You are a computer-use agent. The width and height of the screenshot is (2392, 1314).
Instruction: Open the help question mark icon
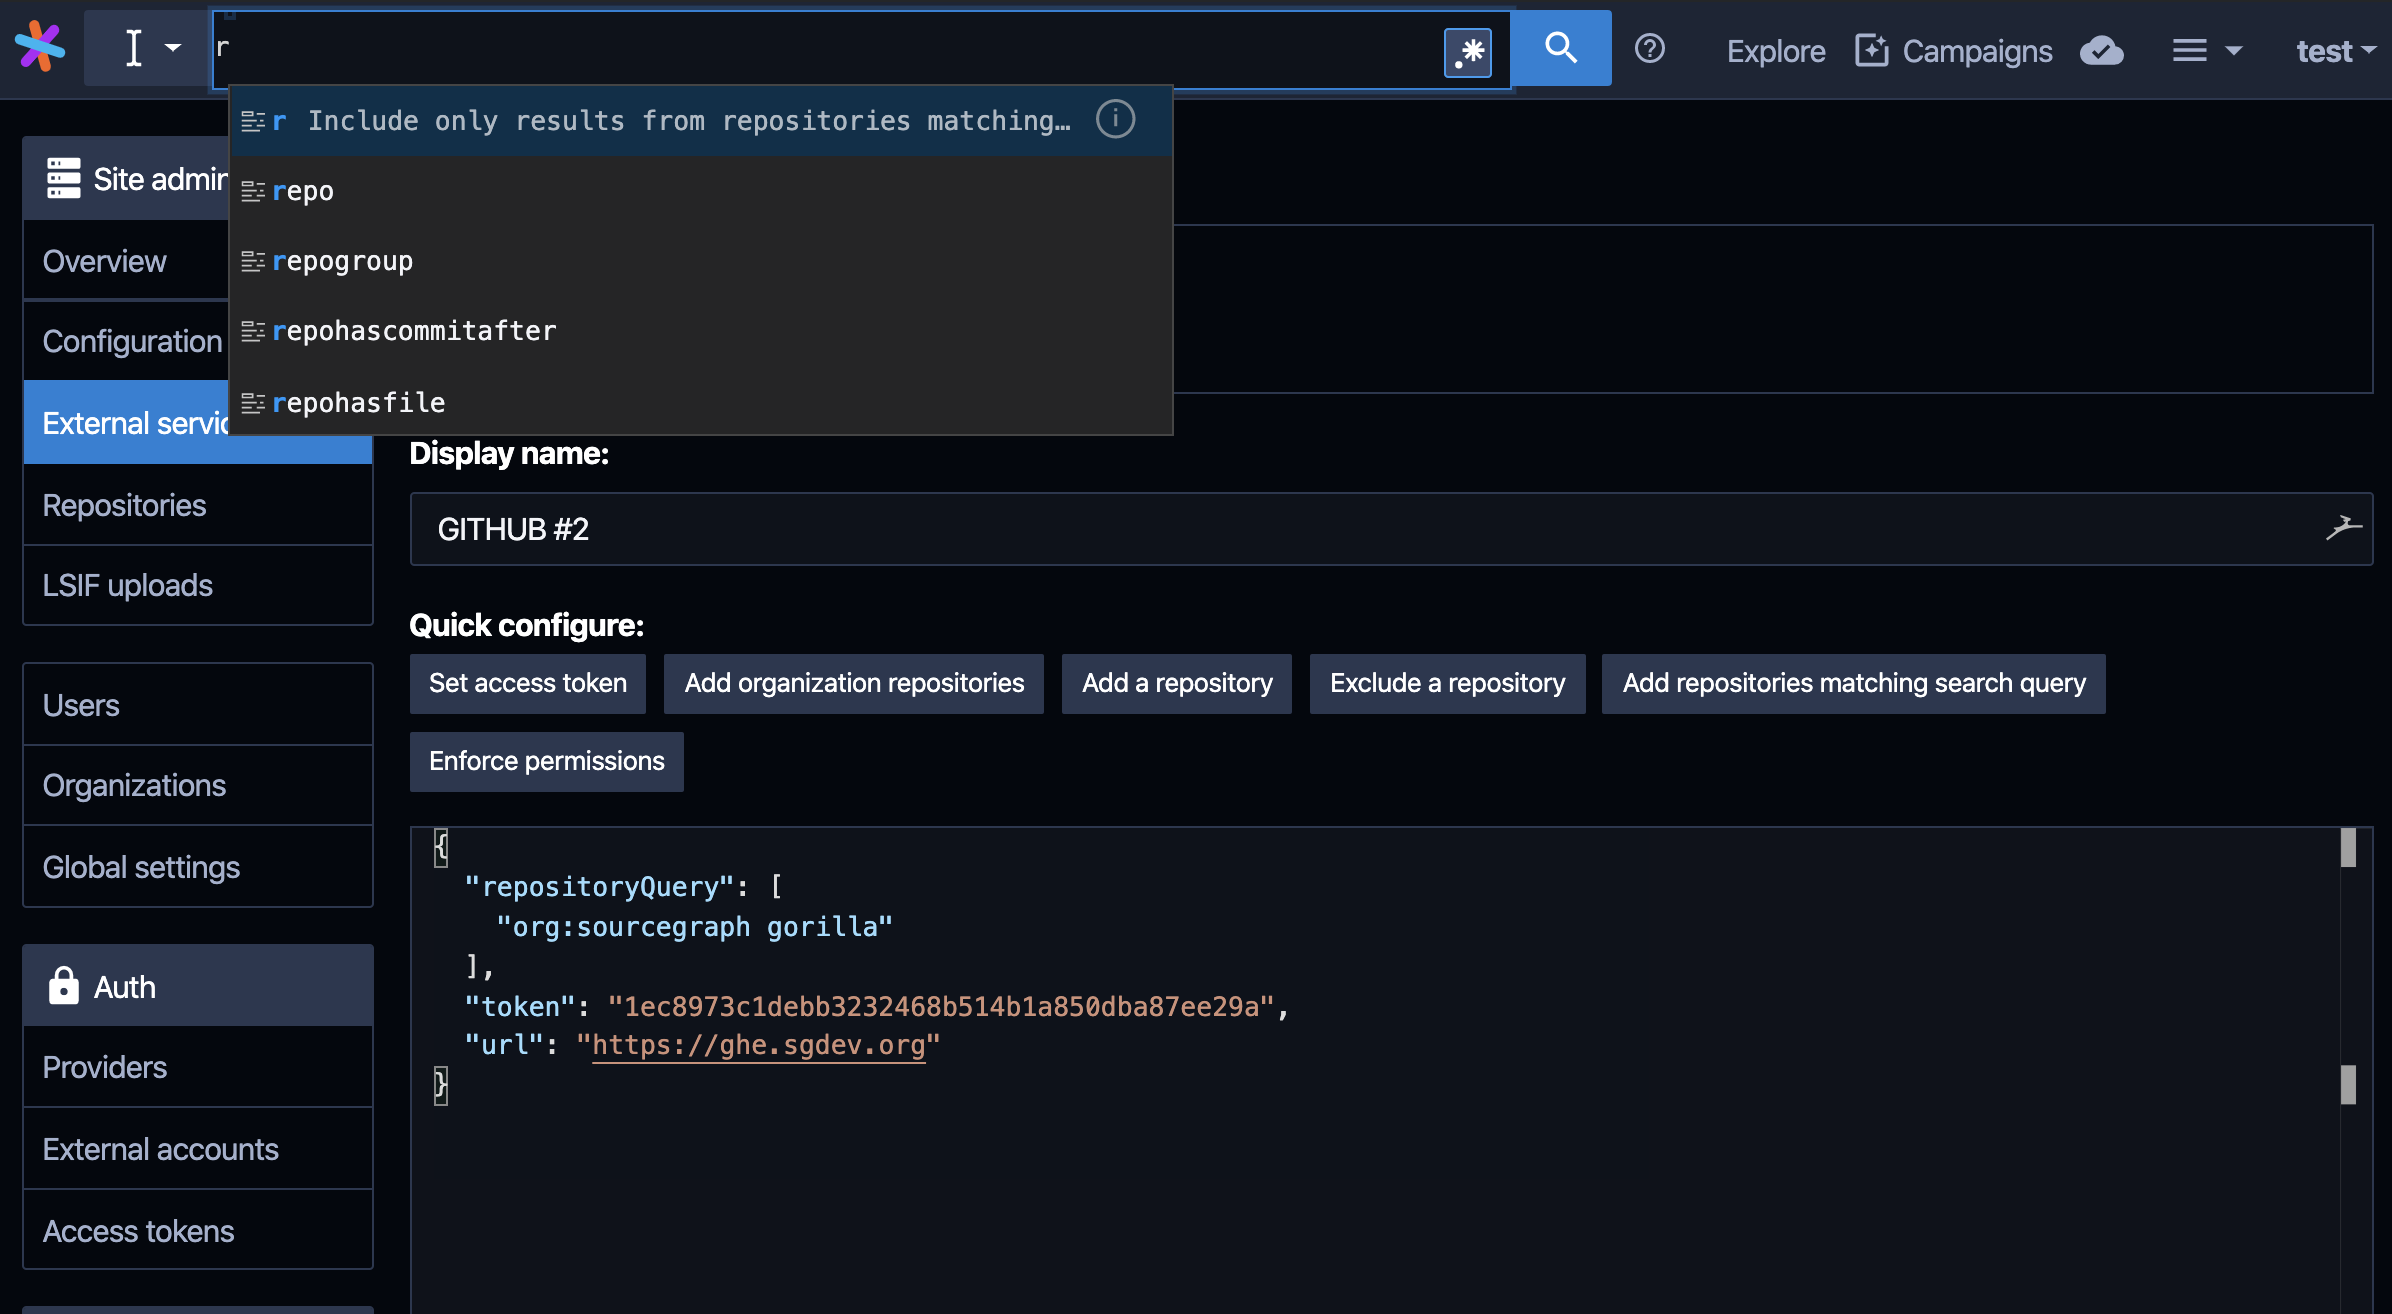click(1649, 49)
